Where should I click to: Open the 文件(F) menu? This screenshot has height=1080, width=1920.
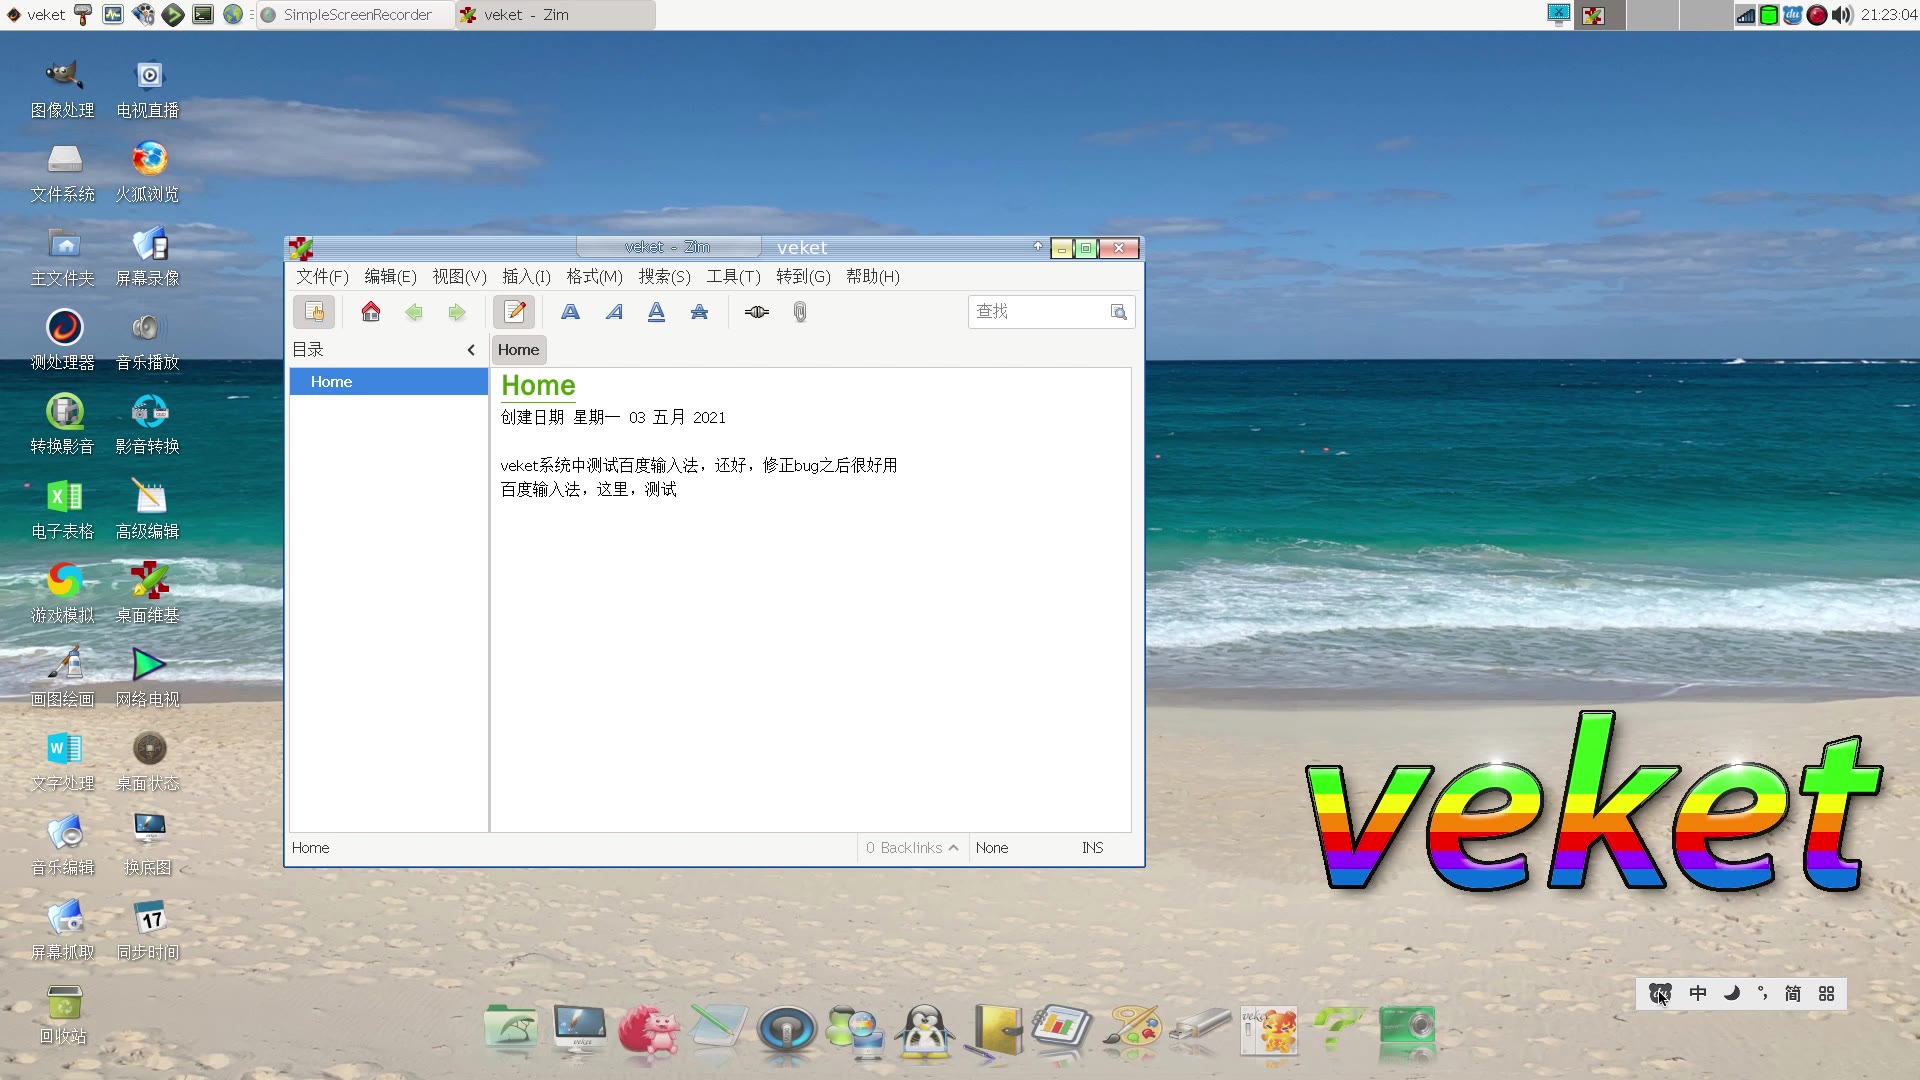tap(322, 277)
